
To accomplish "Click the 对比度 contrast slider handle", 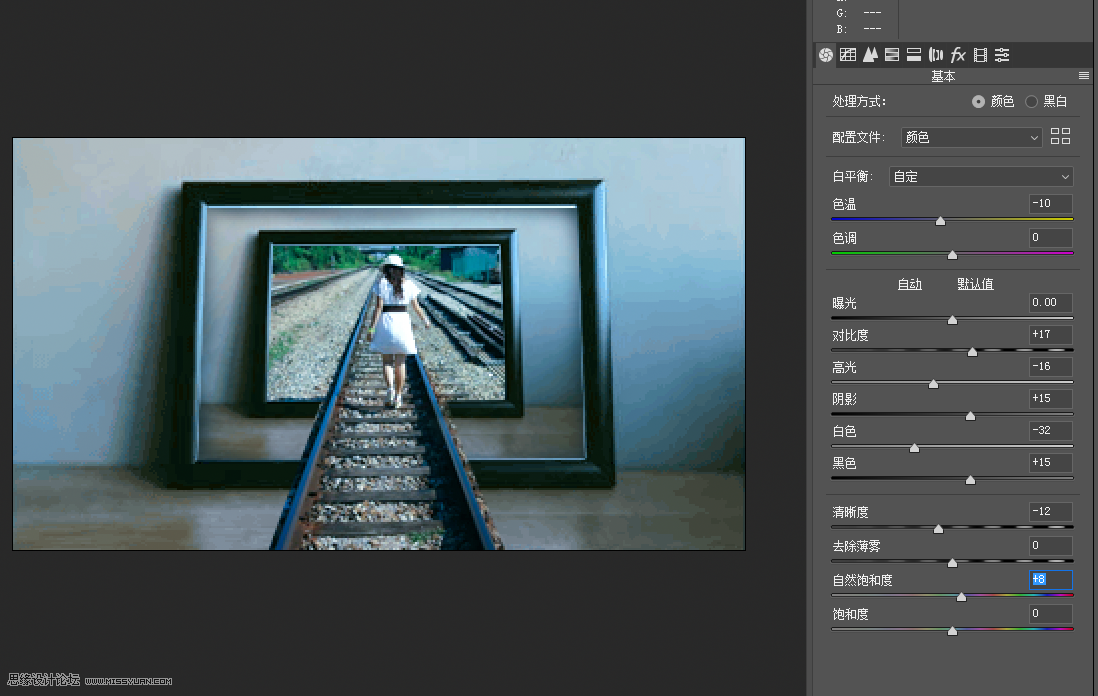I will pyautogui.click(x=972, y=352).
